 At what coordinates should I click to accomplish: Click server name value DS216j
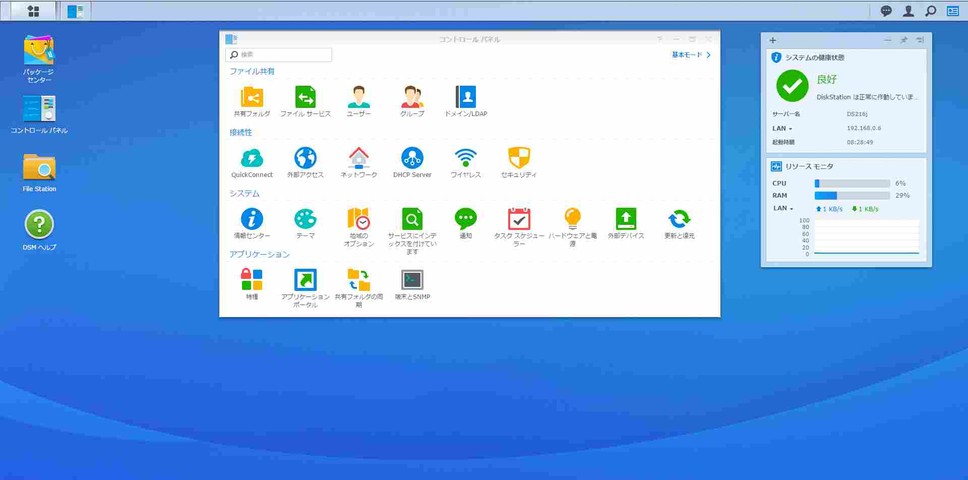coord(857,114)
